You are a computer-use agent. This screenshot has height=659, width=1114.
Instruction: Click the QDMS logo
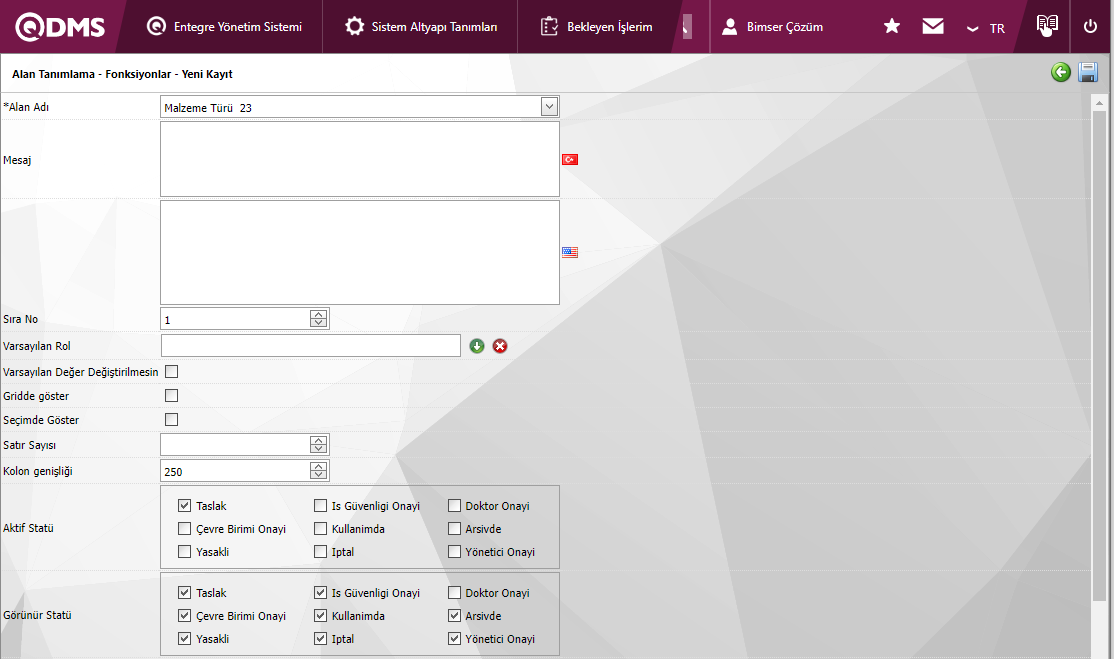pyautogui.click(x=60, y=27)
